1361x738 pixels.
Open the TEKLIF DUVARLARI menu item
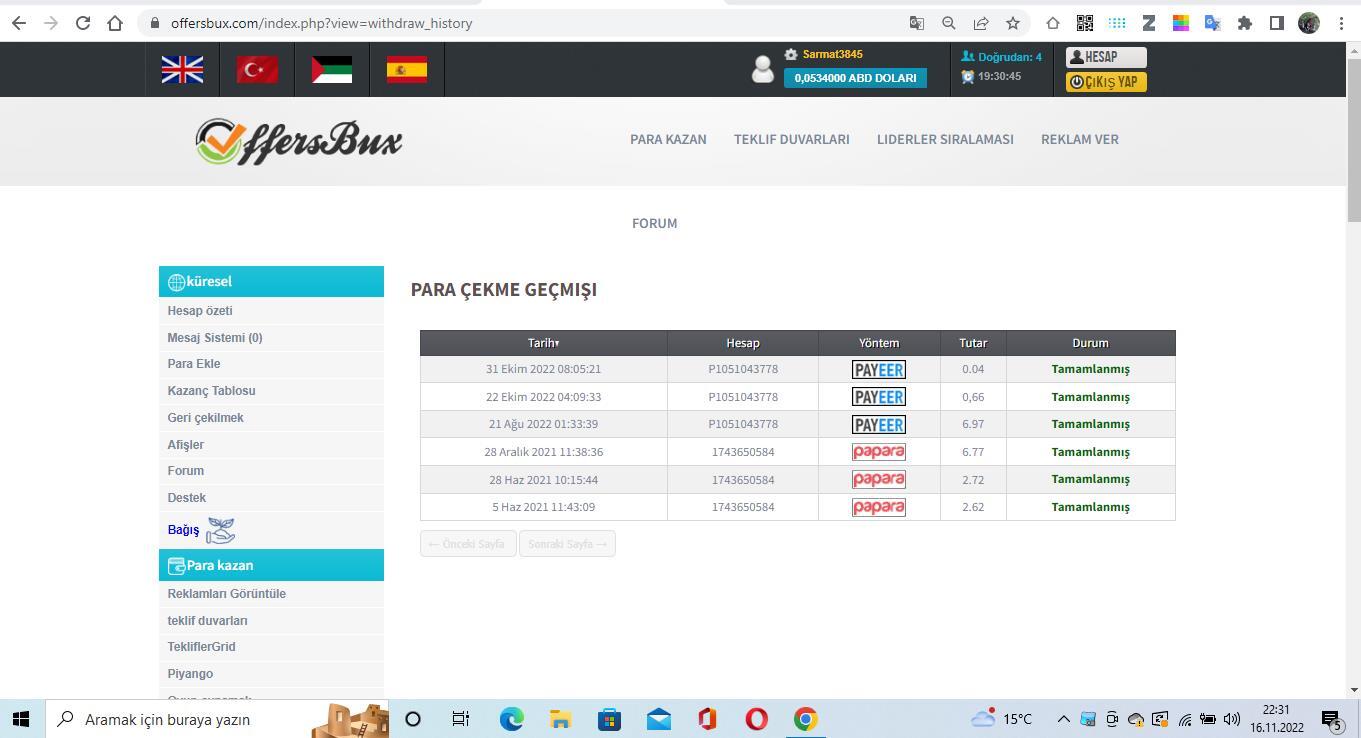[x=791, y=139]
